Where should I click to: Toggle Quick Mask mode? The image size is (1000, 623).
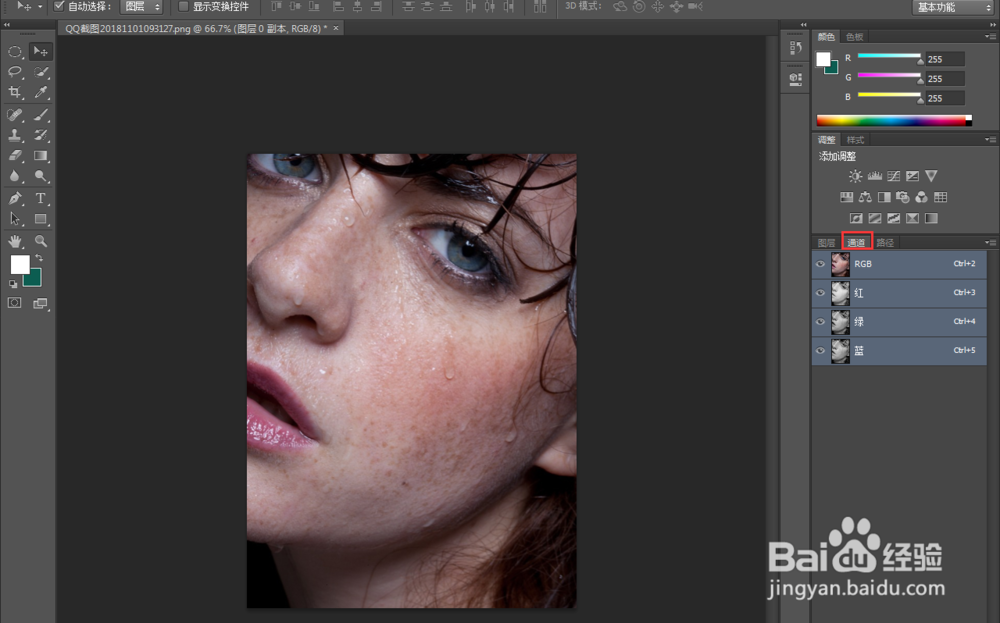tap(15, 304)
